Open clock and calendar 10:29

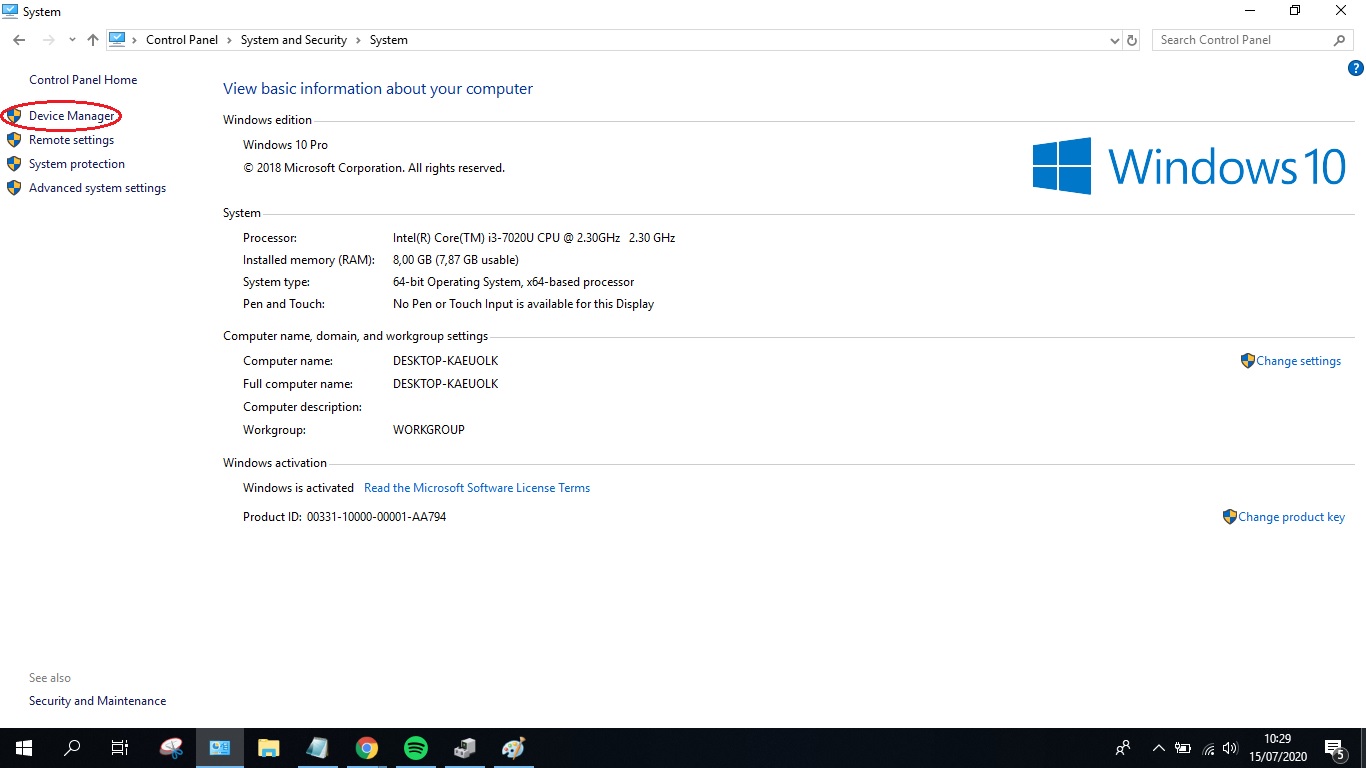point(1277,748)
